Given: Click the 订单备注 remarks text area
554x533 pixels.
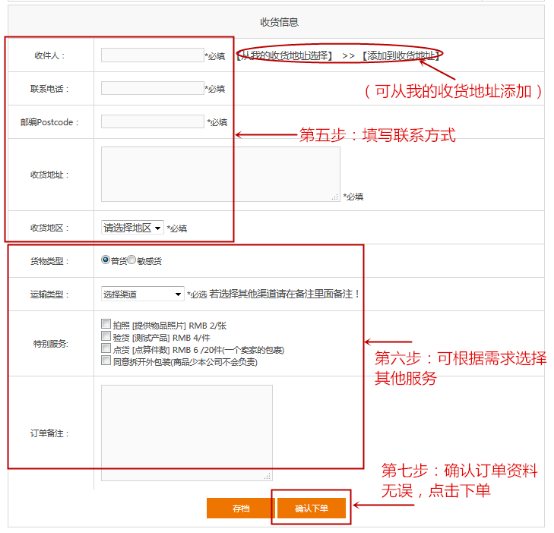Looking at the screenshot, I should click(x=187, y=433).
